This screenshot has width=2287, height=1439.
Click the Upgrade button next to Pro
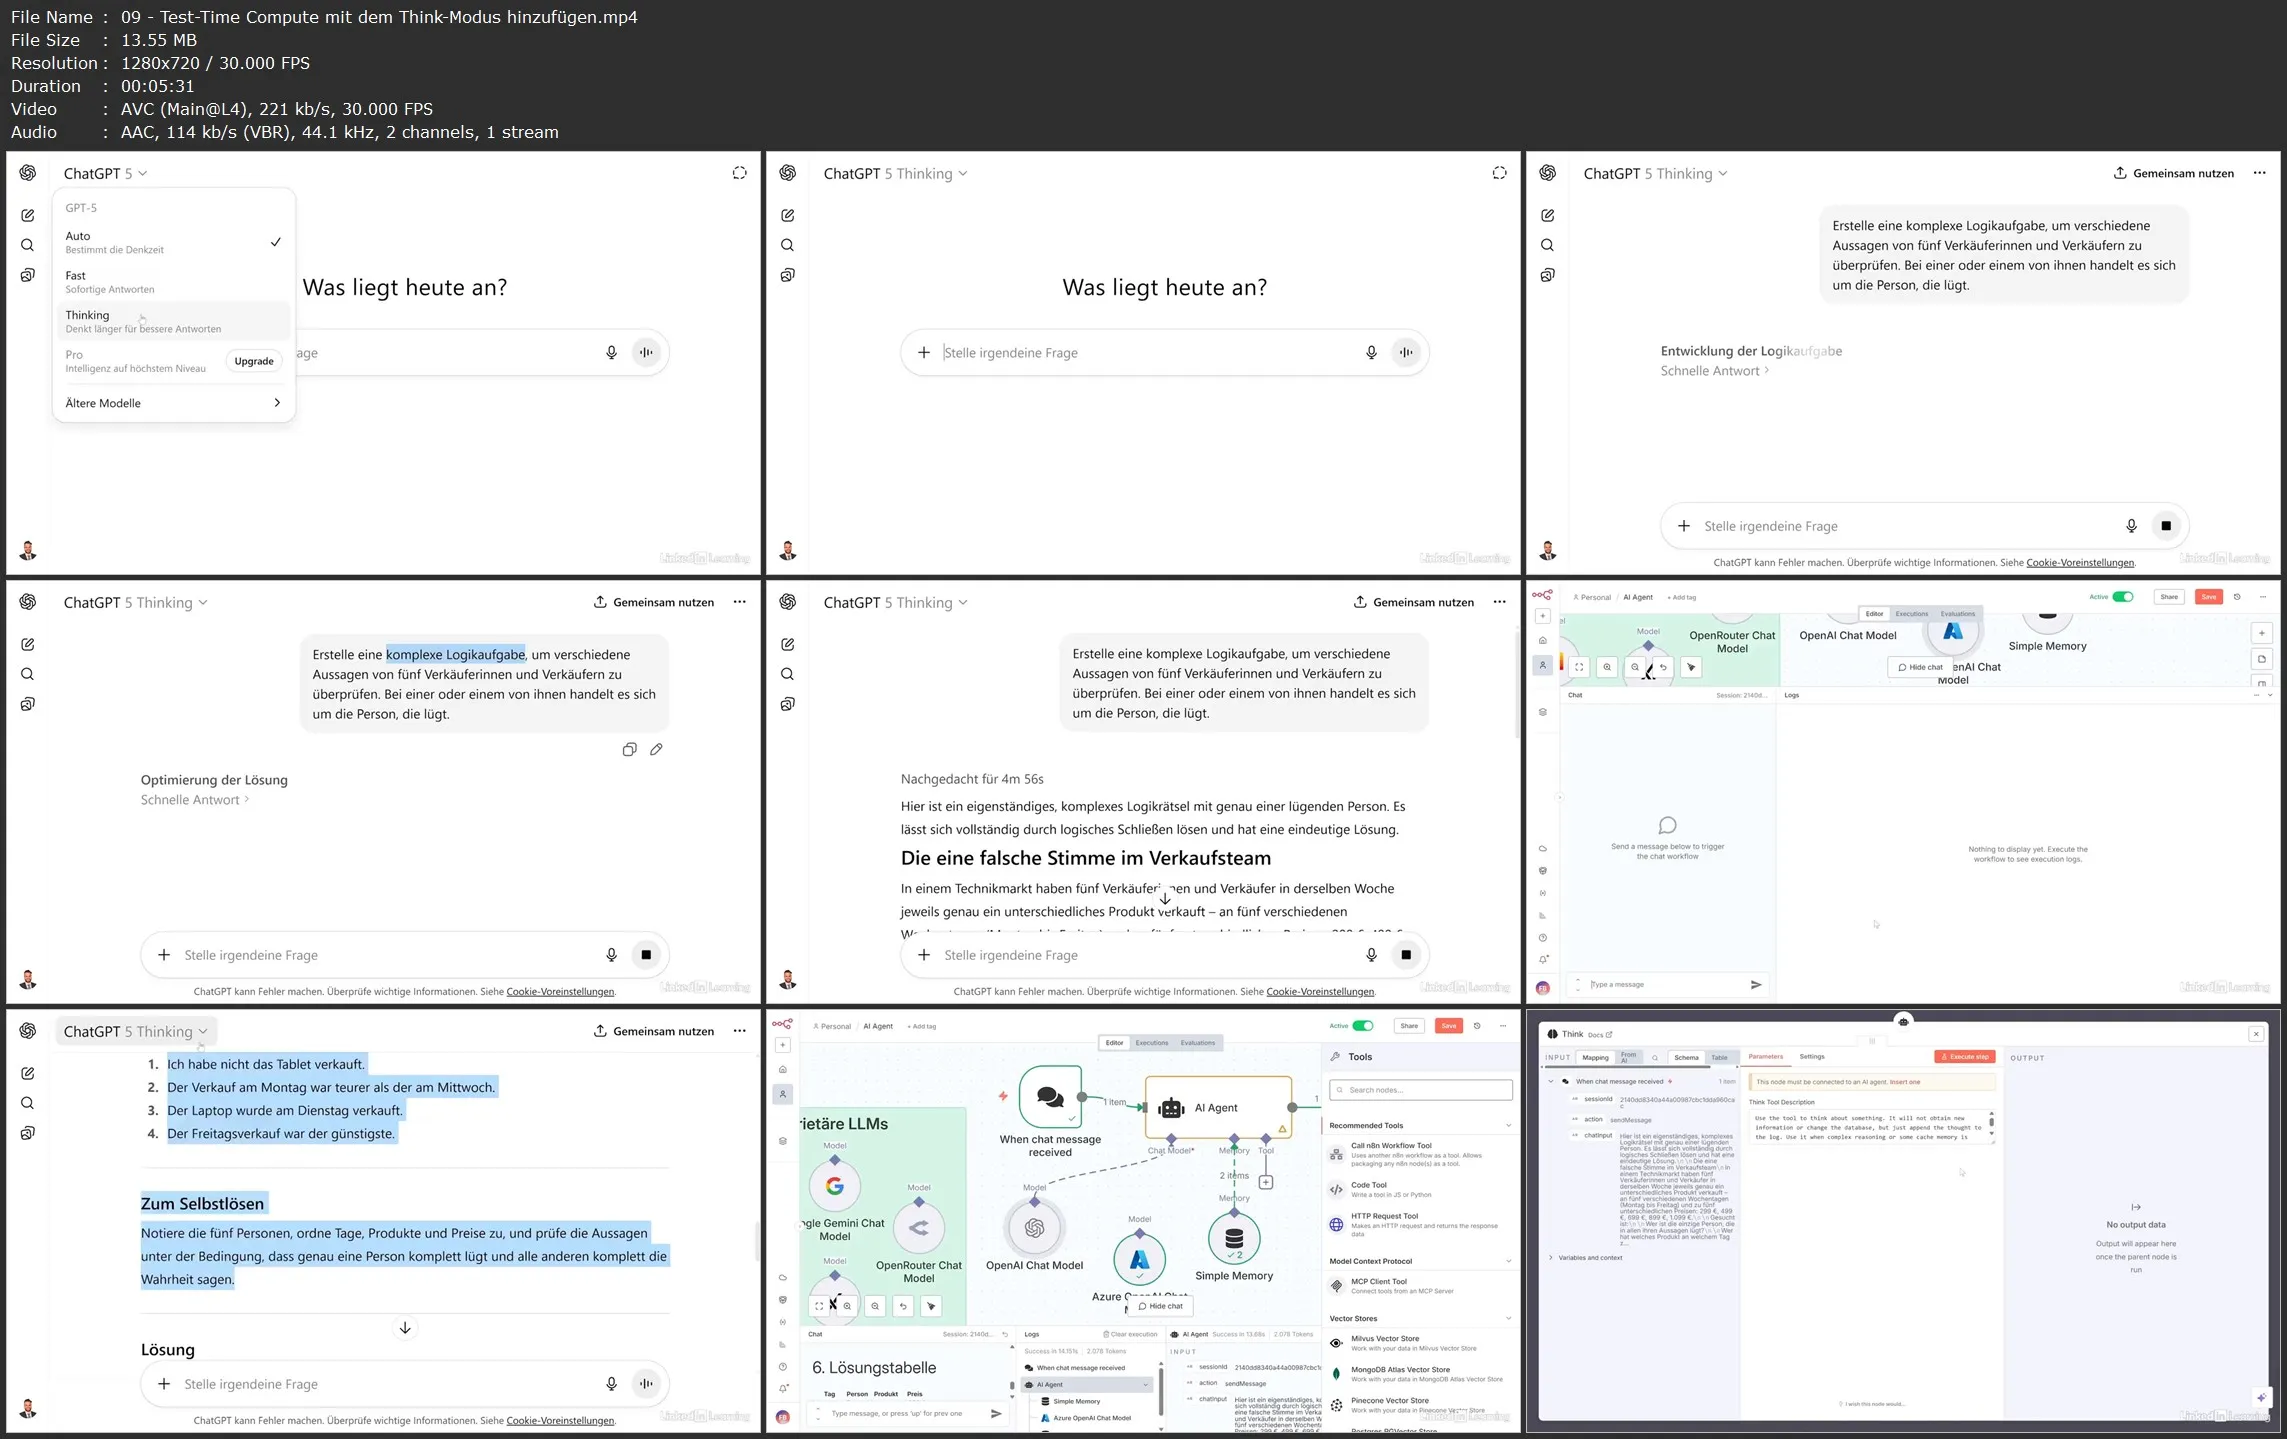(x=254, y=361)
